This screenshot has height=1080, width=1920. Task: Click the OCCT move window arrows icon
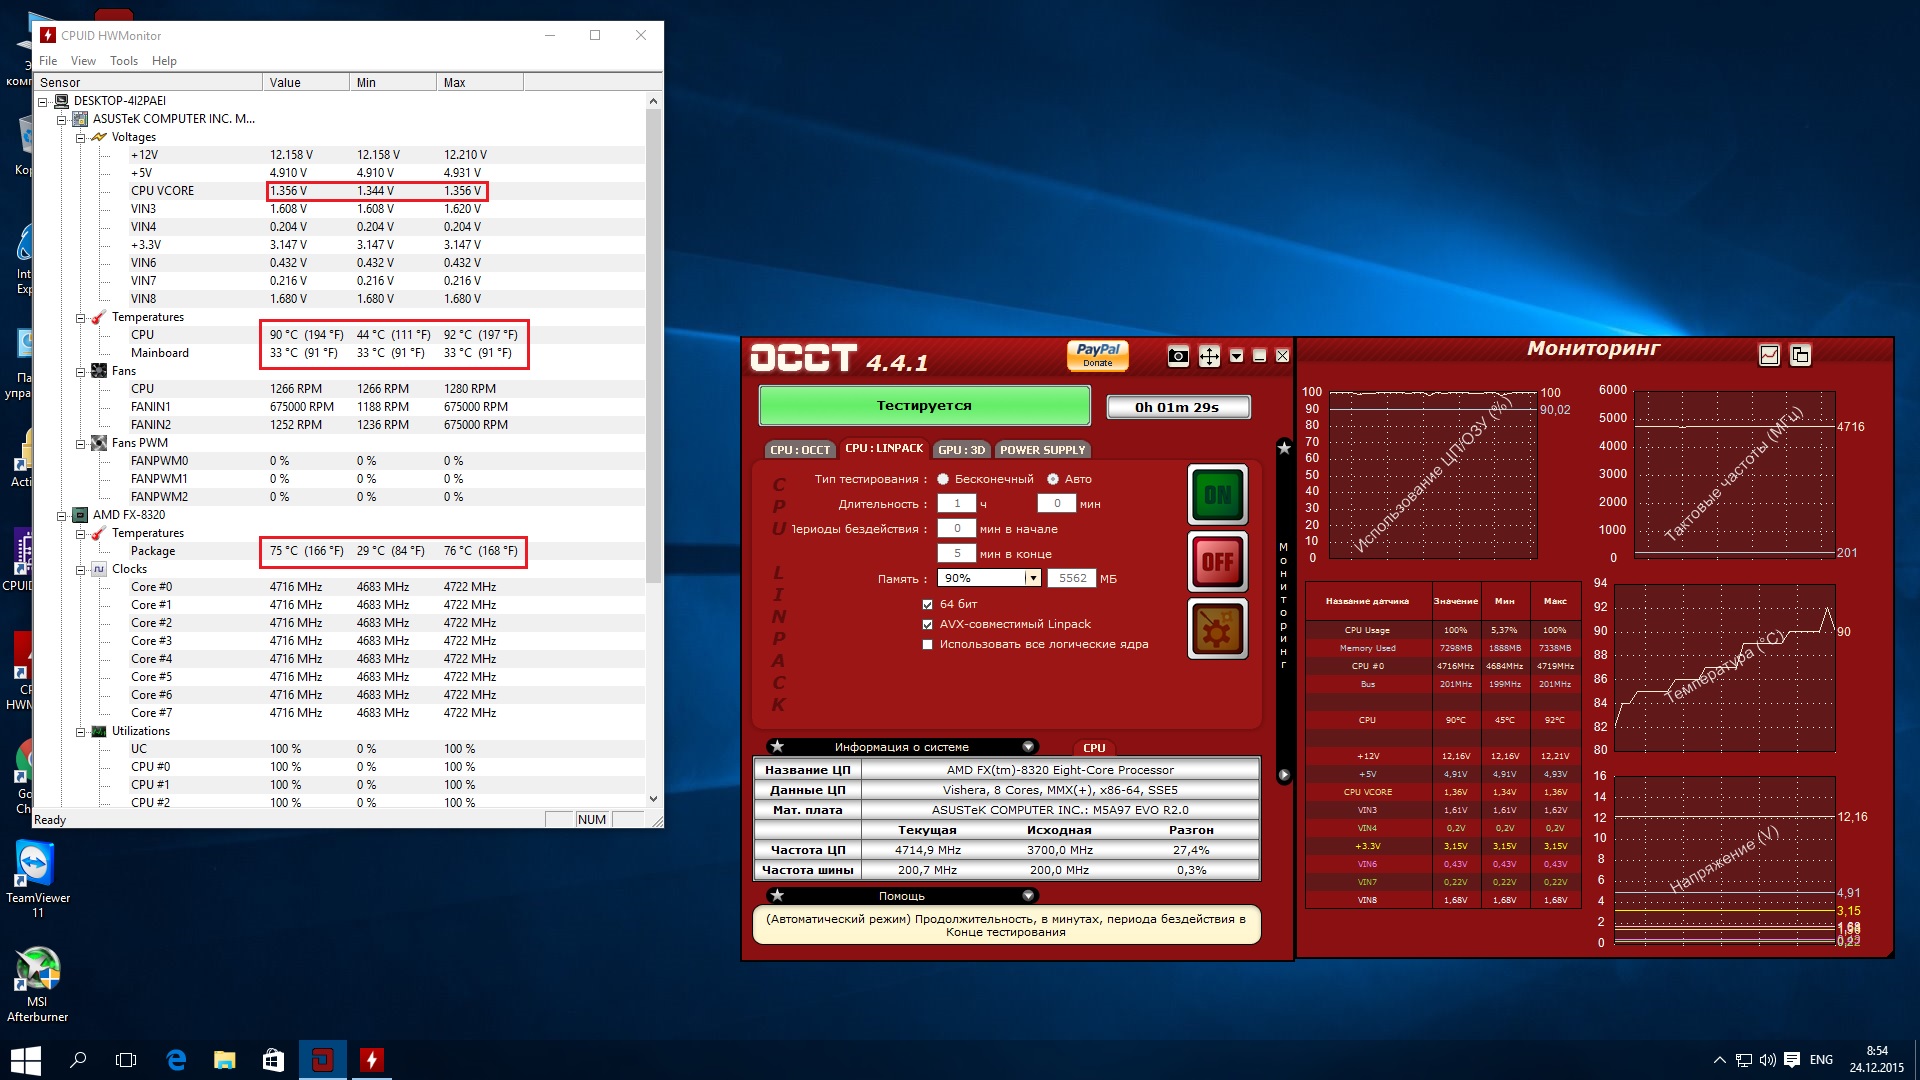click(1209, 356)
